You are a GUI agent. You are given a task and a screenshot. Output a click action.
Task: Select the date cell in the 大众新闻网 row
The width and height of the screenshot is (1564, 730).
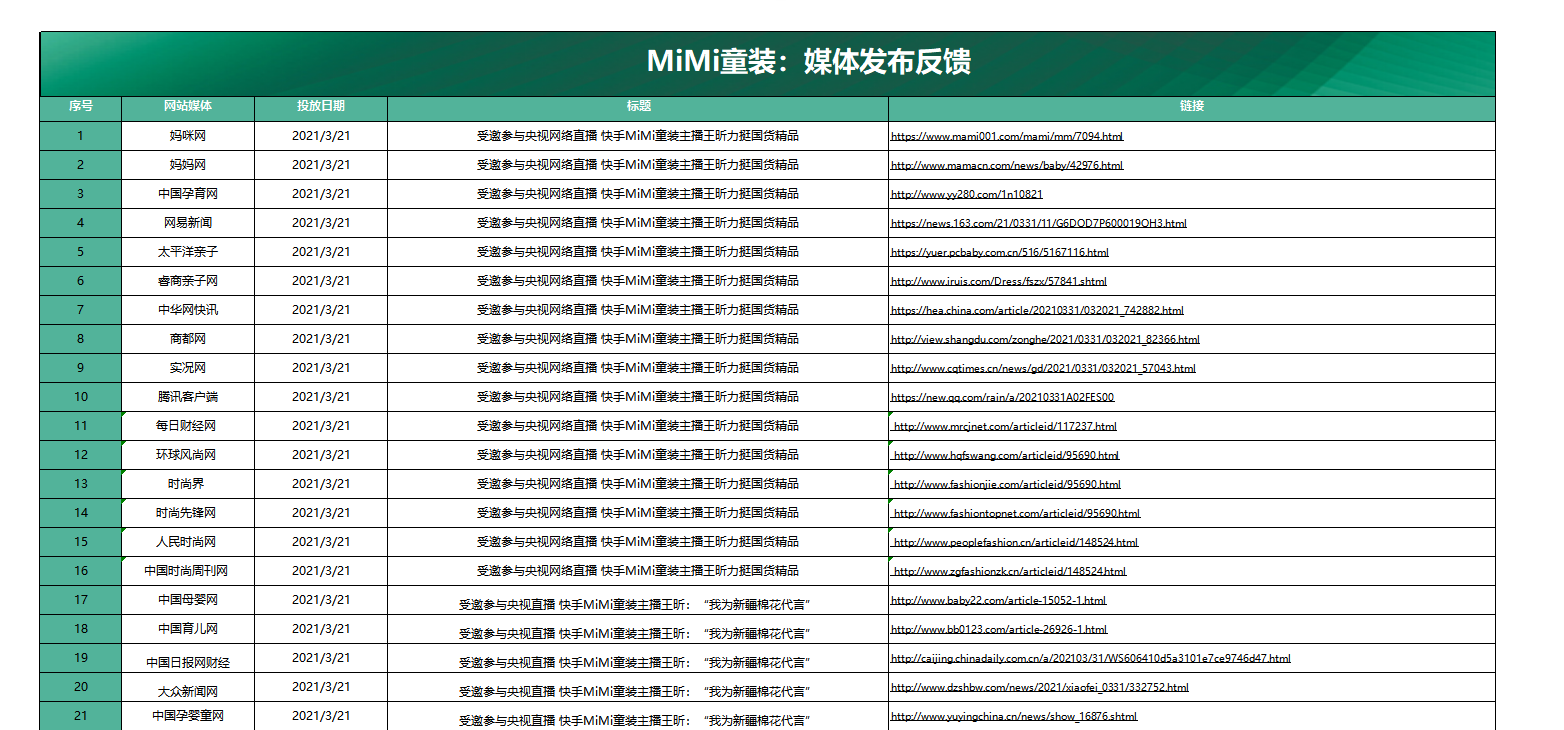pos(321,687)
